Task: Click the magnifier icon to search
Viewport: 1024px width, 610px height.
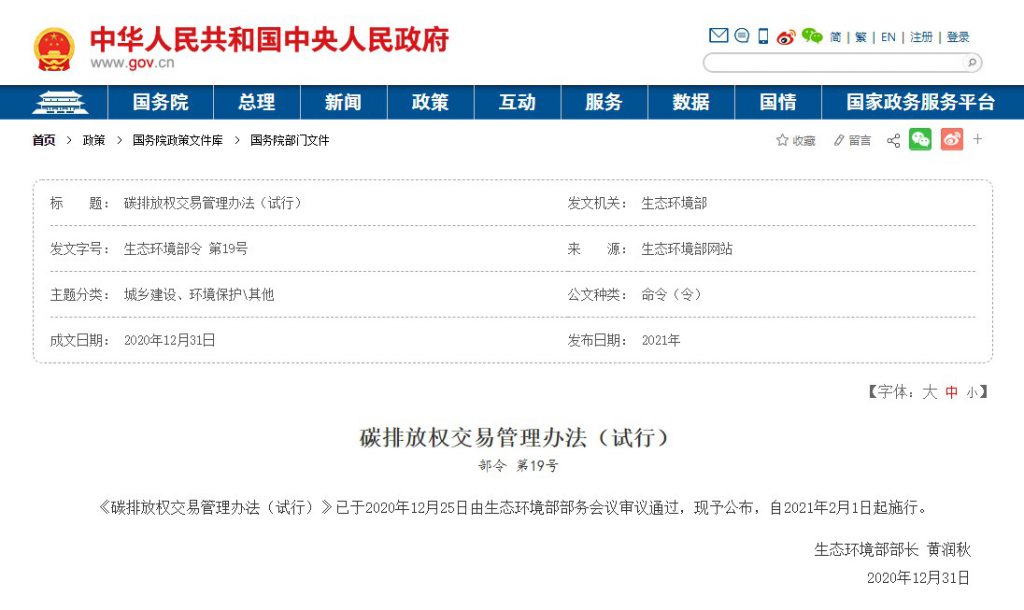Action: 969,62
